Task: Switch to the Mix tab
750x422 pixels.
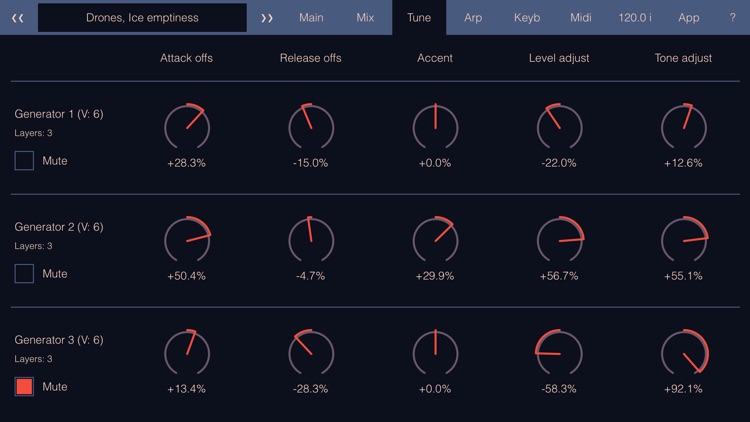Action: (x=365, y=18)
